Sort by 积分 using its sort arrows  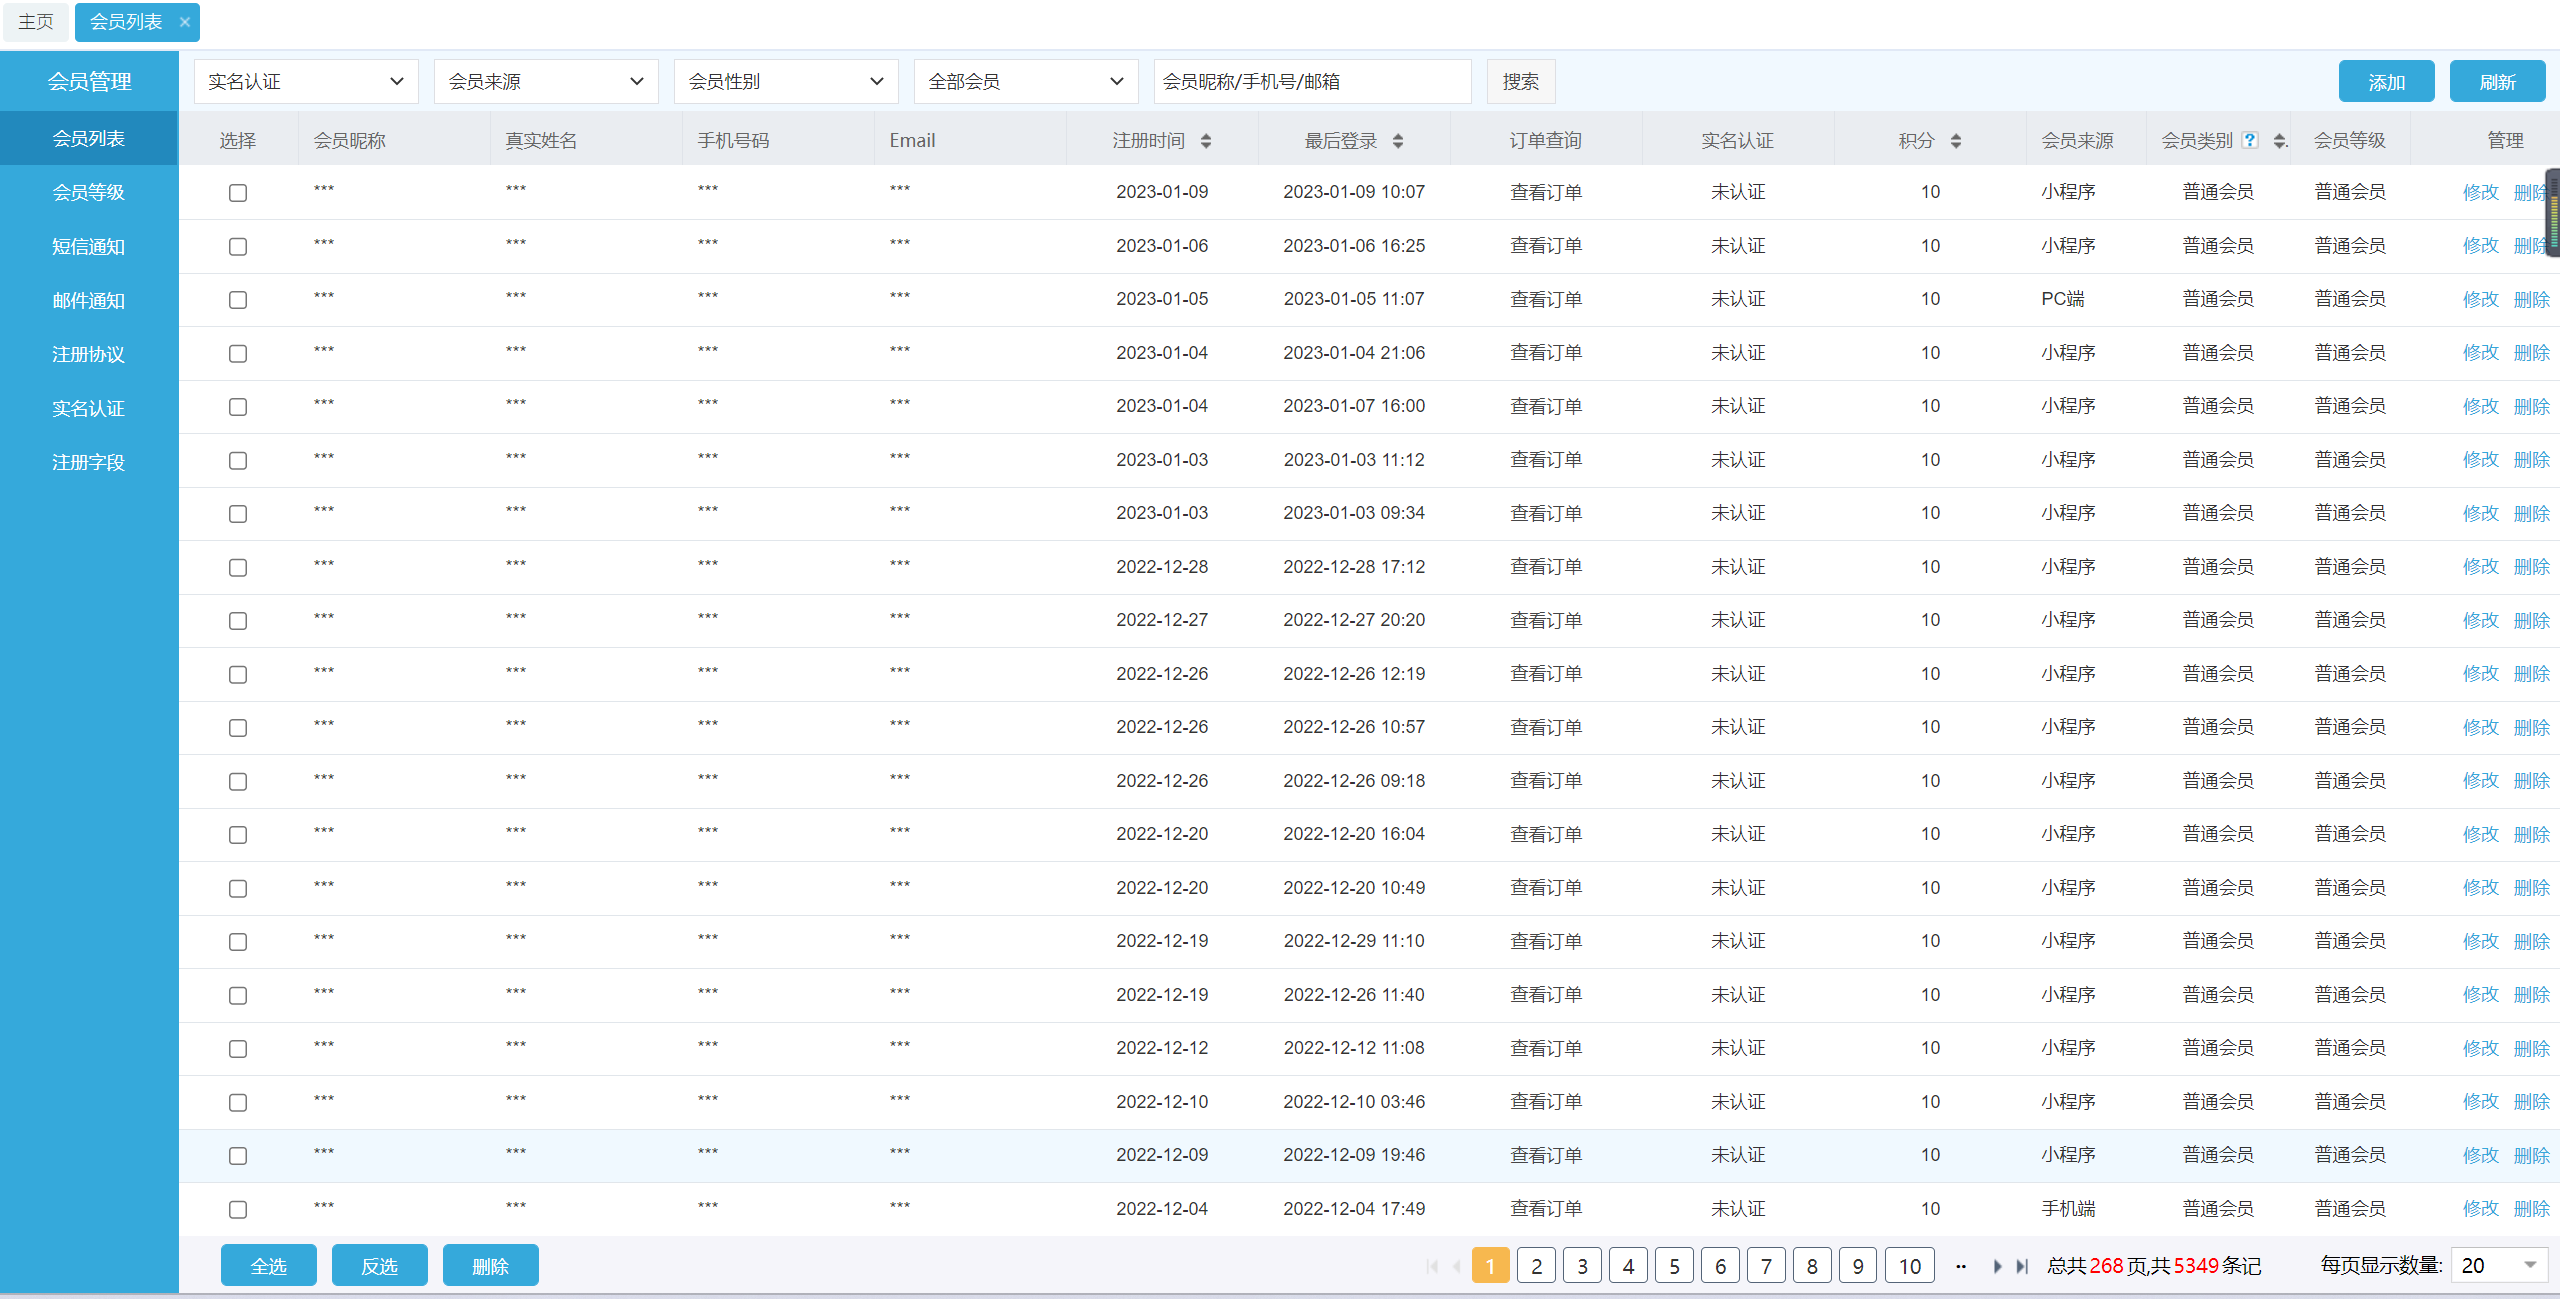[1956, 141]
